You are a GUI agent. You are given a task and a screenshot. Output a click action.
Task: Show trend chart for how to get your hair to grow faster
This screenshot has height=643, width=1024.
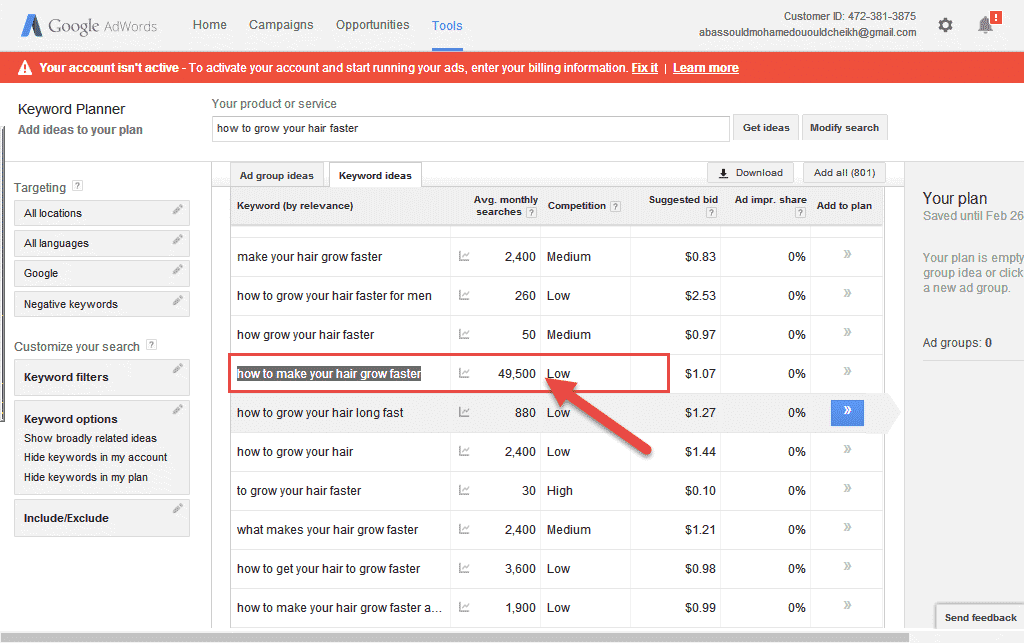464,569
